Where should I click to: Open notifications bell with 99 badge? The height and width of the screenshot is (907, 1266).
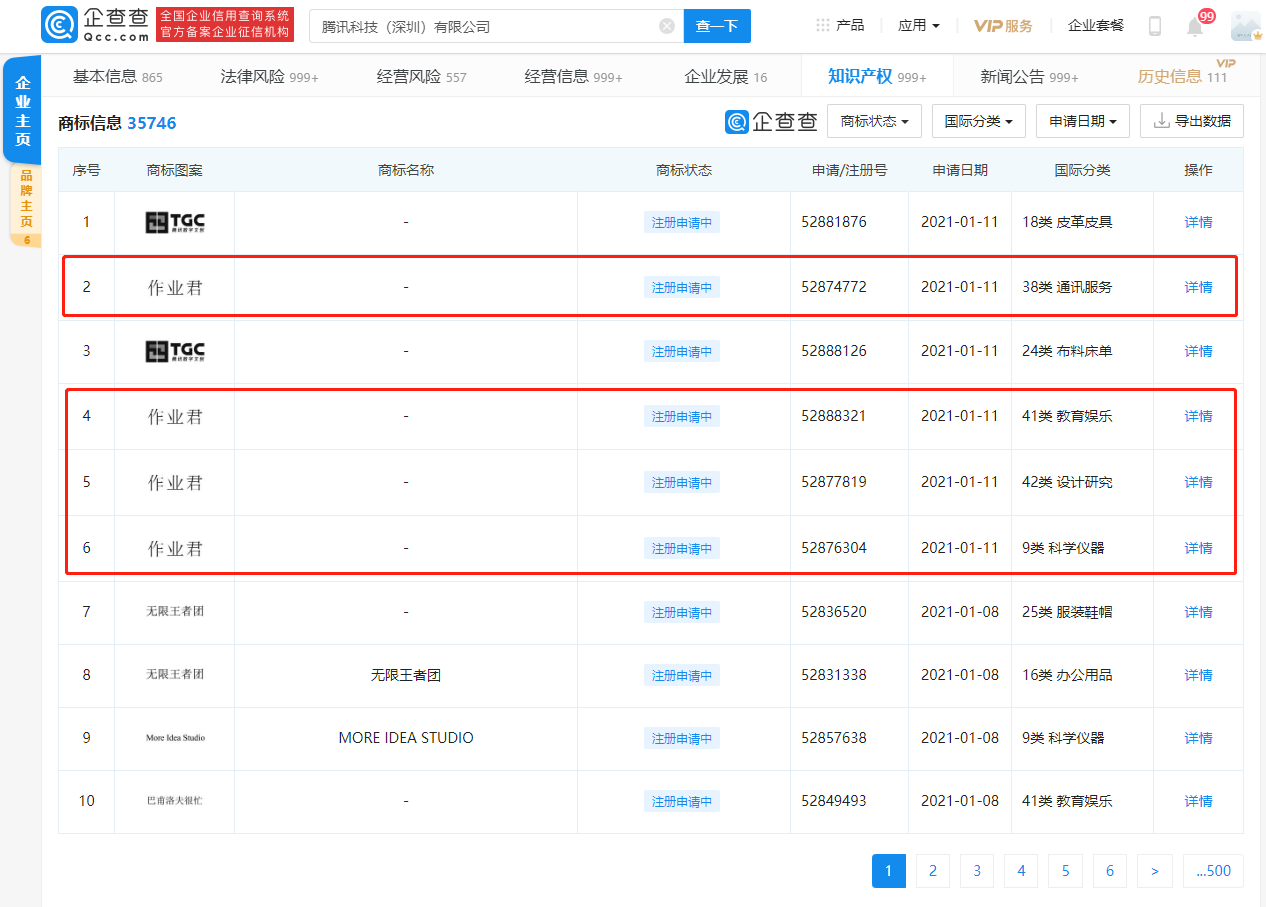[x=1196, y=25]
